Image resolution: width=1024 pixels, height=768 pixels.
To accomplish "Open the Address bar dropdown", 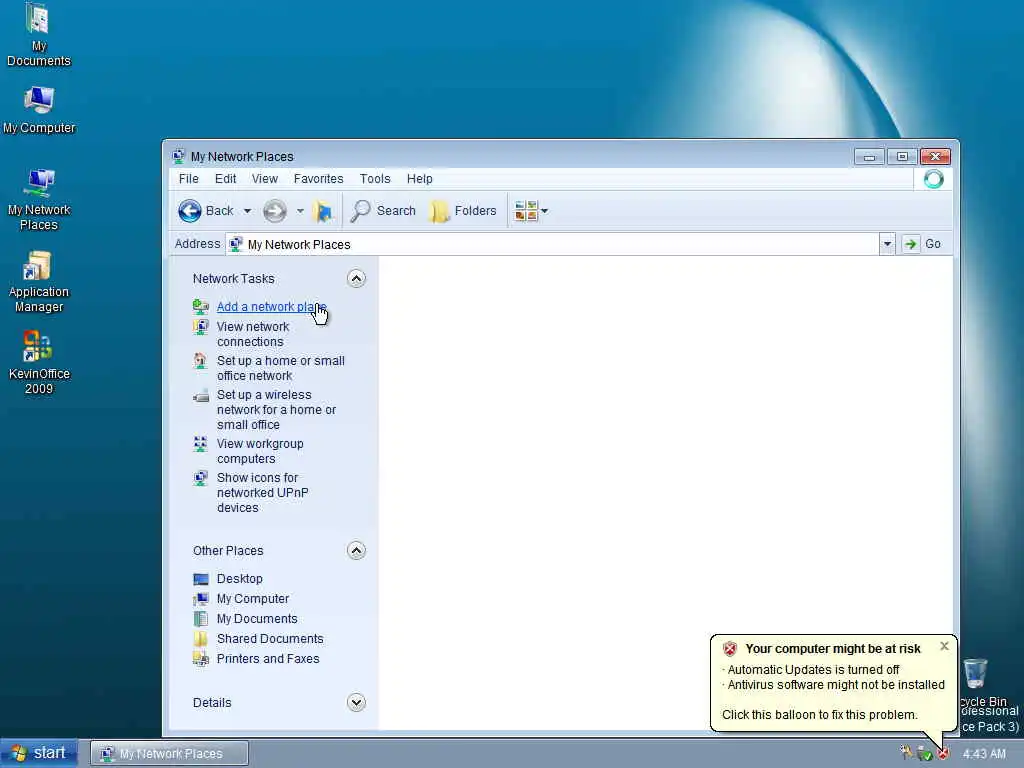I will click(887, 244).
